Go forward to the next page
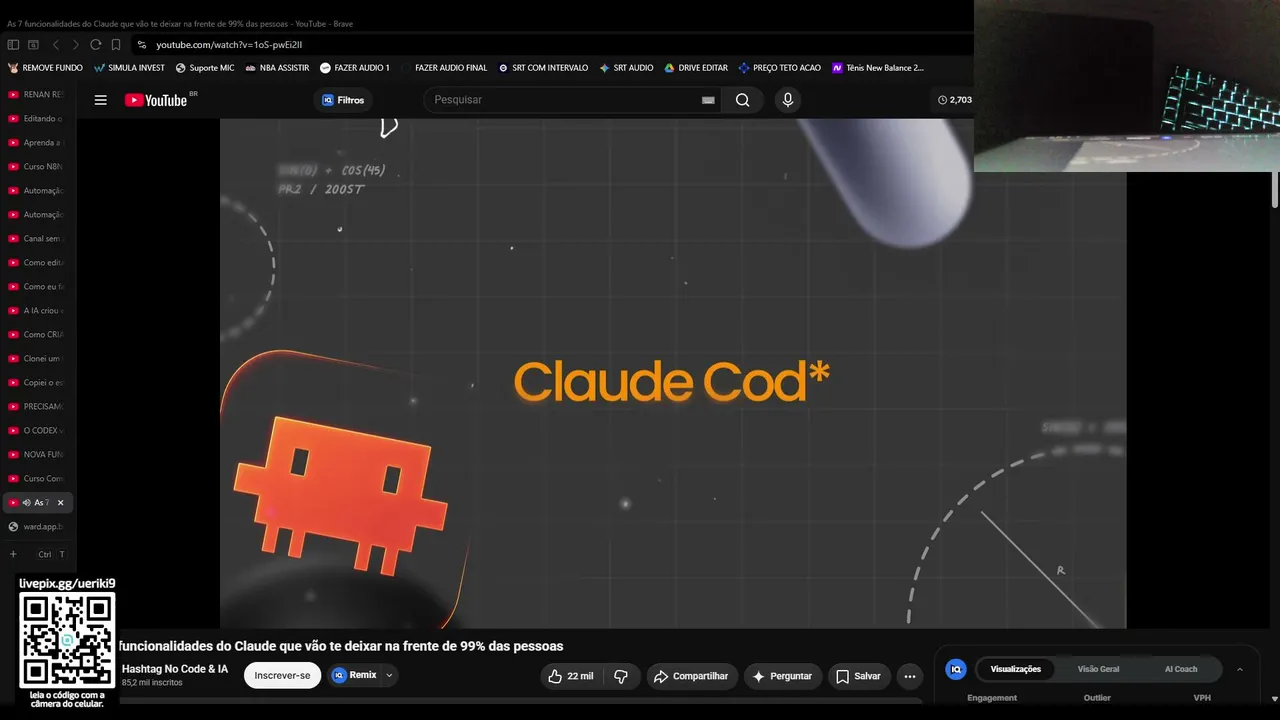Screen dimensions: 1280x720 75,45
